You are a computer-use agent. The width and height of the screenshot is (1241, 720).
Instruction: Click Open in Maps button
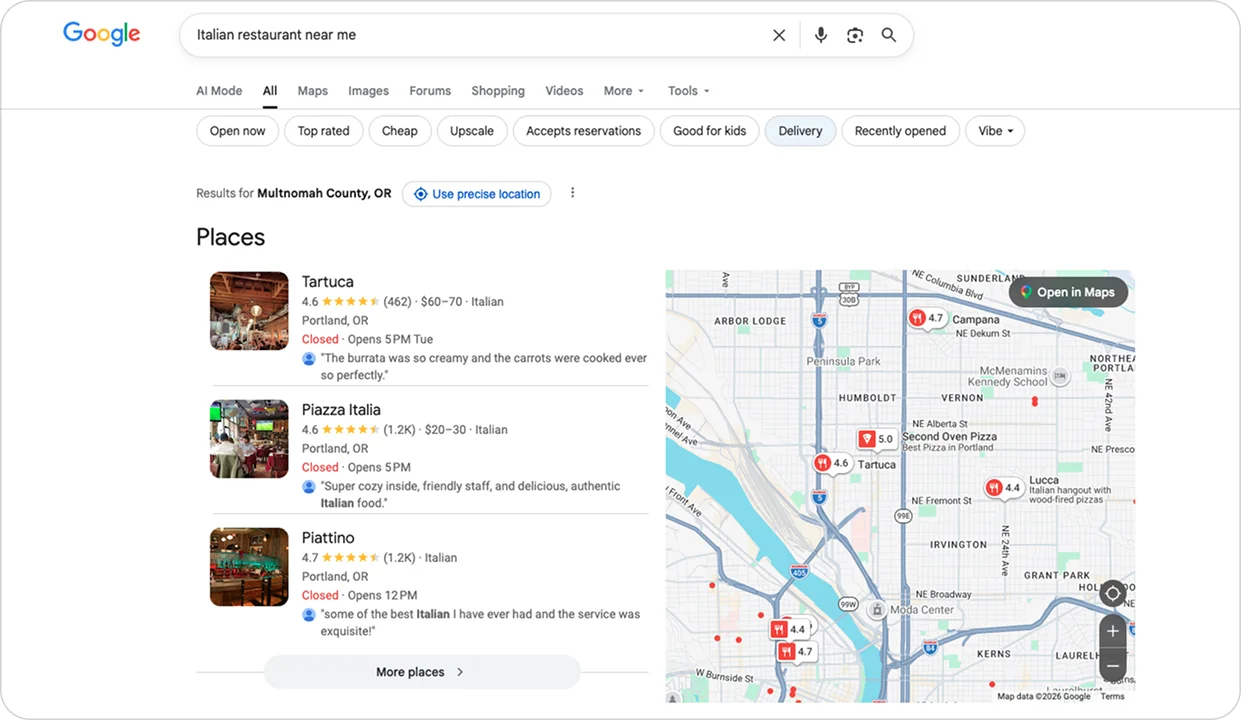coord(1068,292)
